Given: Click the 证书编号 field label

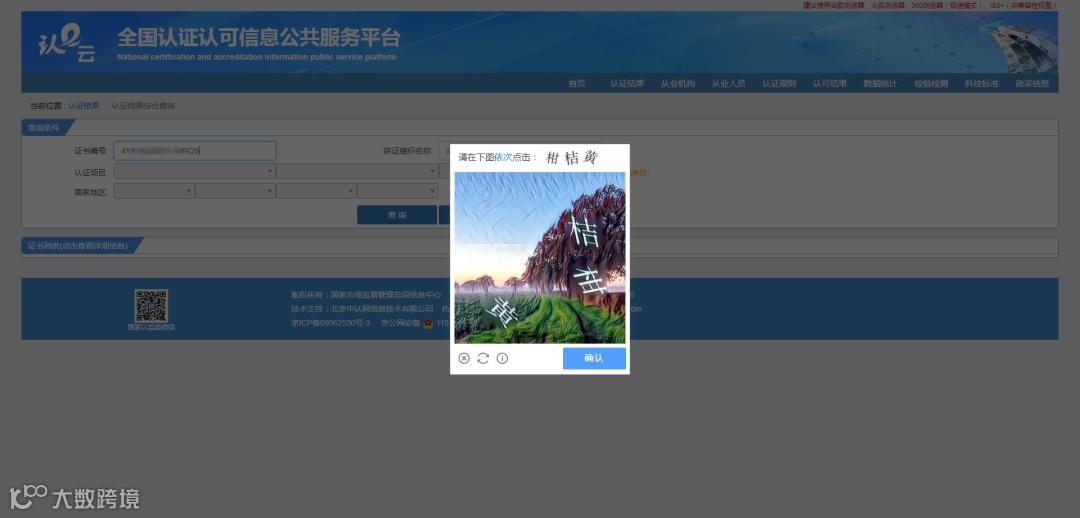Looking at the screenshot, I should point(91,151).
